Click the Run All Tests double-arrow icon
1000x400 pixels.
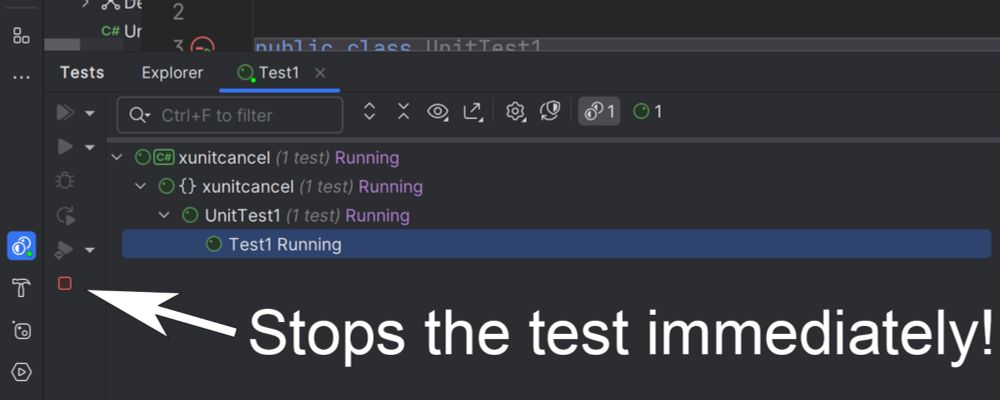pyautogui.click(x=65, y=113)
